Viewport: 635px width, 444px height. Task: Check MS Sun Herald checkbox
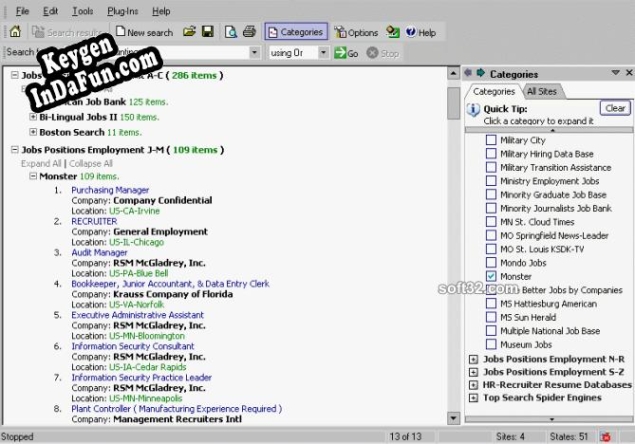(491, 317)
